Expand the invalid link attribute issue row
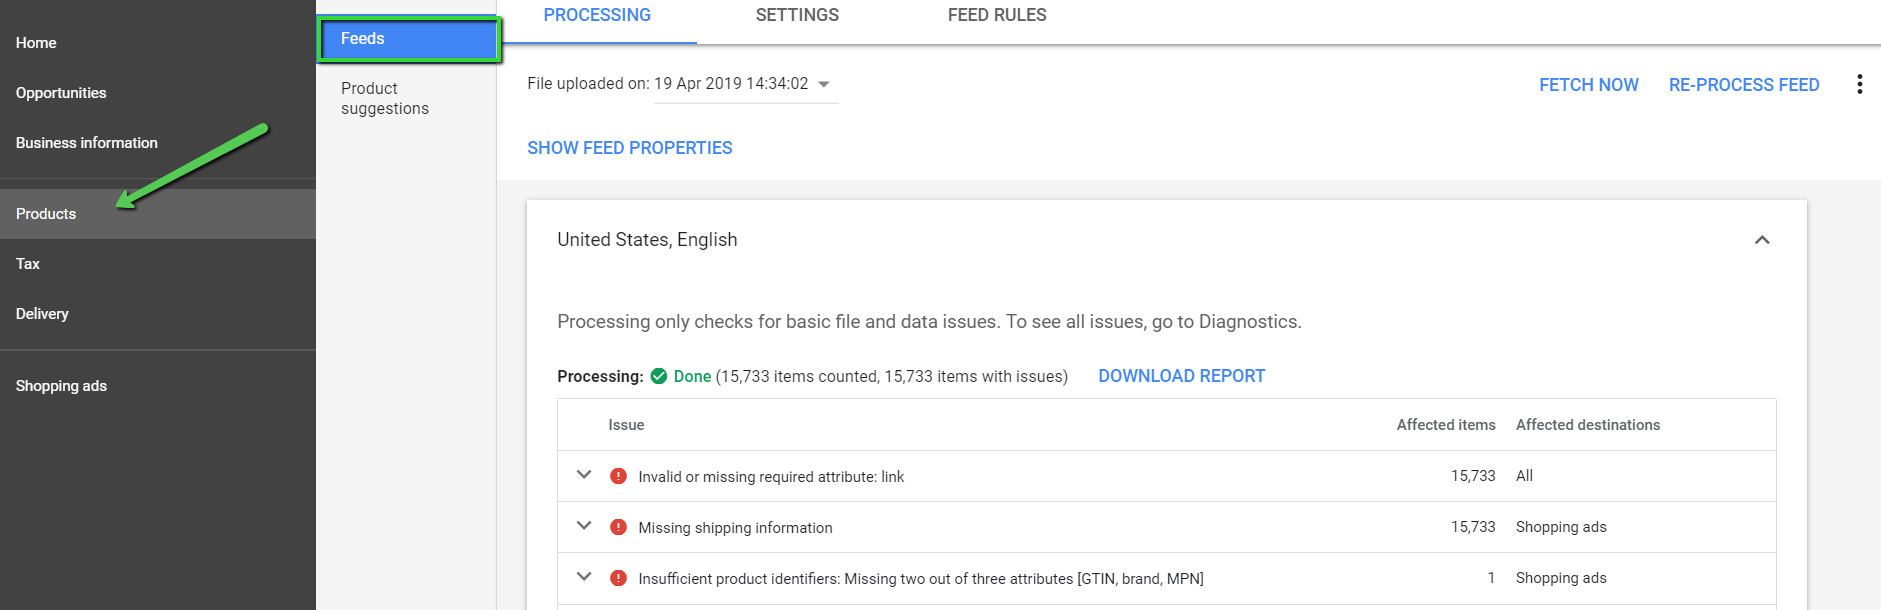 [x=584, y=475]
